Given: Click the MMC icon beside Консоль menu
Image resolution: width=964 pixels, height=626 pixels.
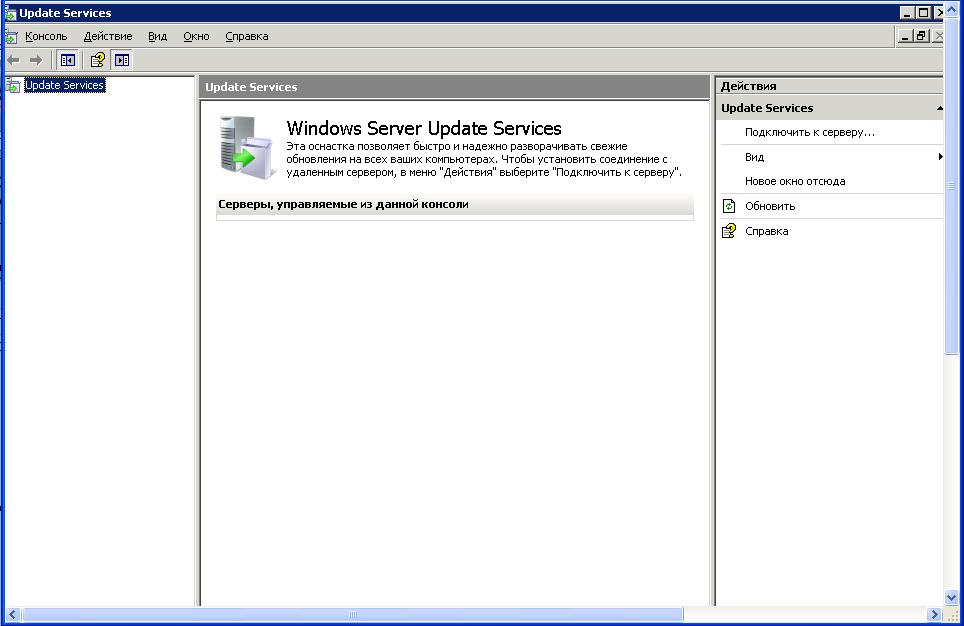Looking at the screenshot, I should pos(12,37).
